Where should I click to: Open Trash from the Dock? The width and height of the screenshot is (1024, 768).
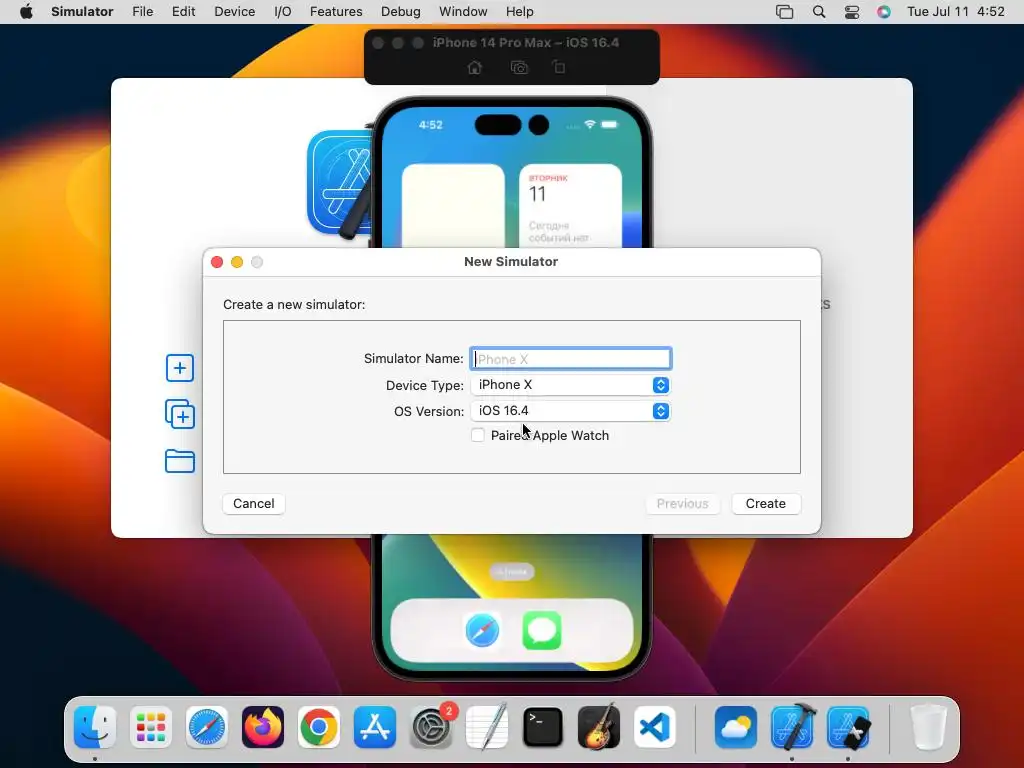tap(928, 727)
